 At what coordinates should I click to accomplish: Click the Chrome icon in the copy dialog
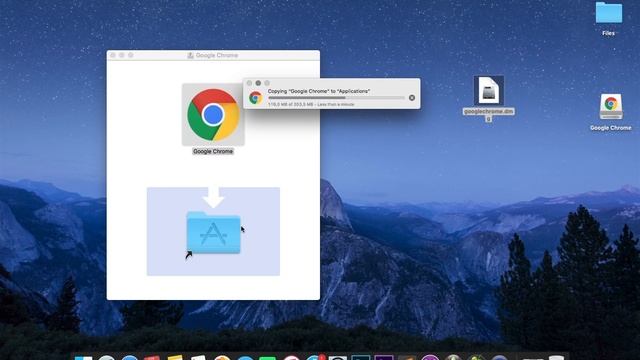click(x=256, y=98)
